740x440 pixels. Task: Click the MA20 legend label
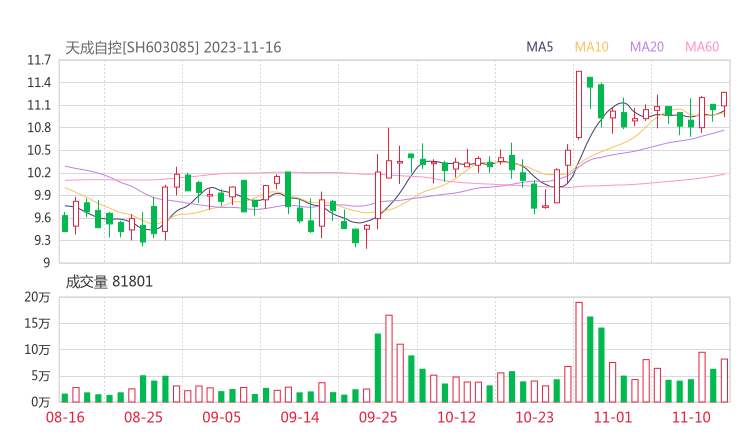pyautogui.click(x=647, y=47)
